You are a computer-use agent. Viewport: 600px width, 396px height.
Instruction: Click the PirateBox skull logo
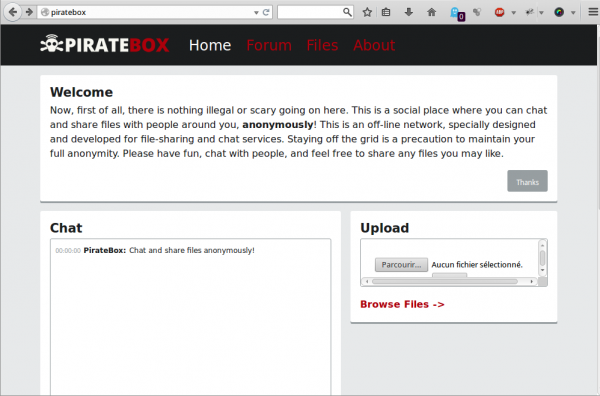point(52,44)
